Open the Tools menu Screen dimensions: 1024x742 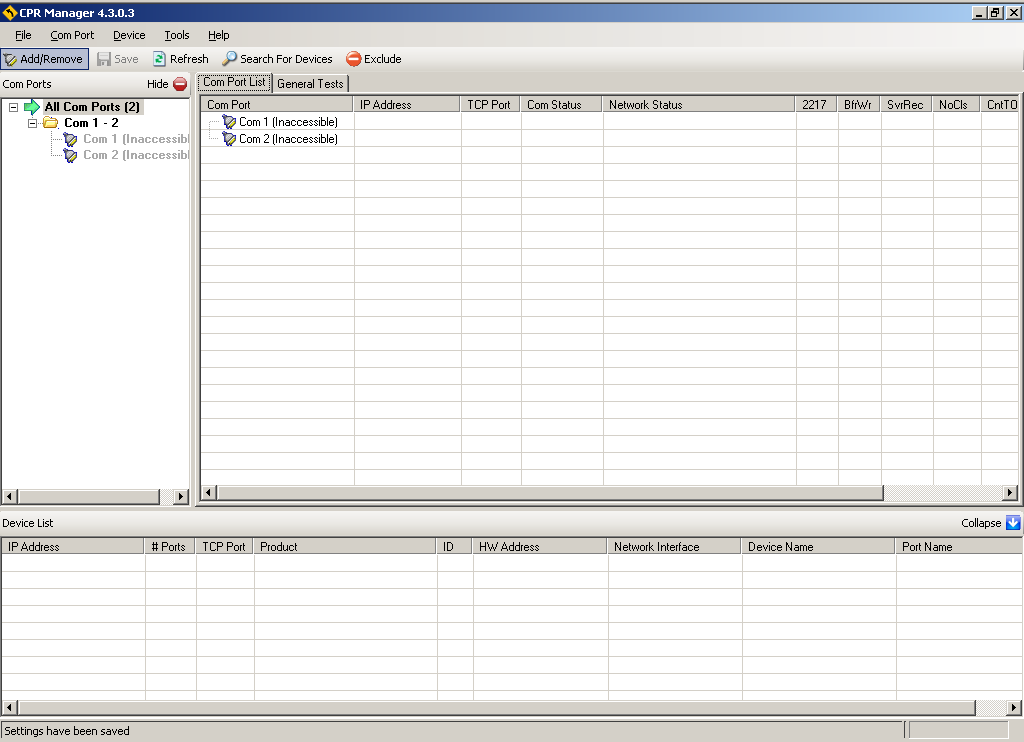point(176,35)
